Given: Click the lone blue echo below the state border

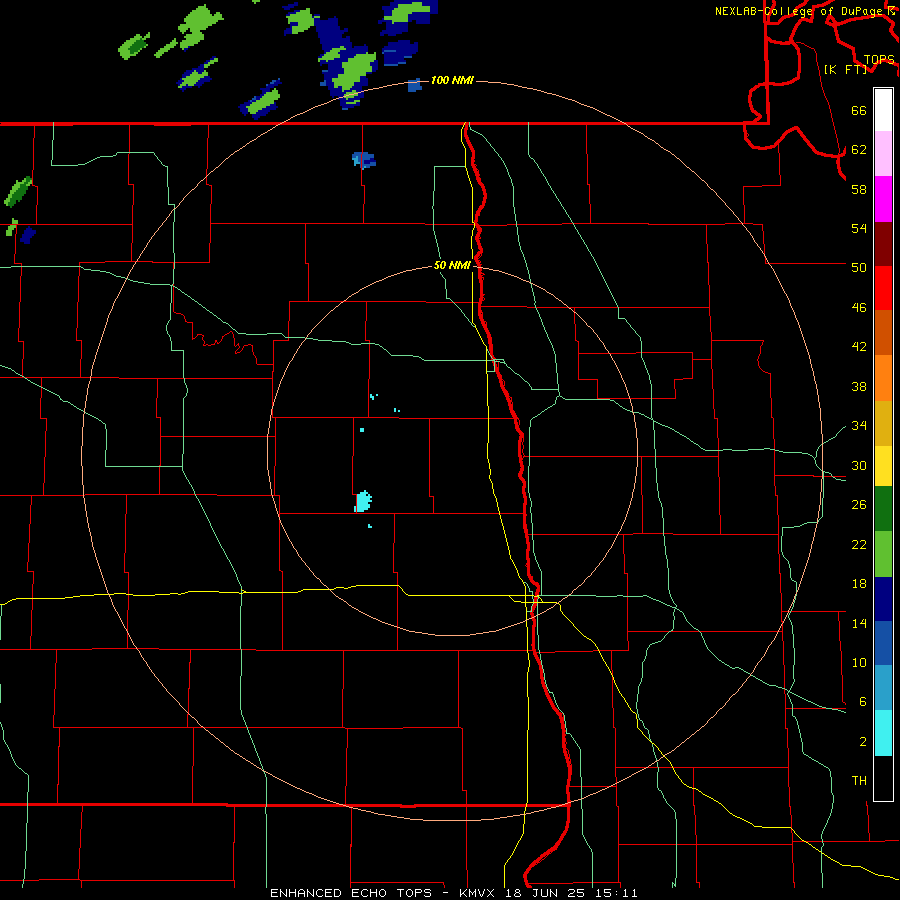Looking at the screenshot, I should (x=363, y=160).
